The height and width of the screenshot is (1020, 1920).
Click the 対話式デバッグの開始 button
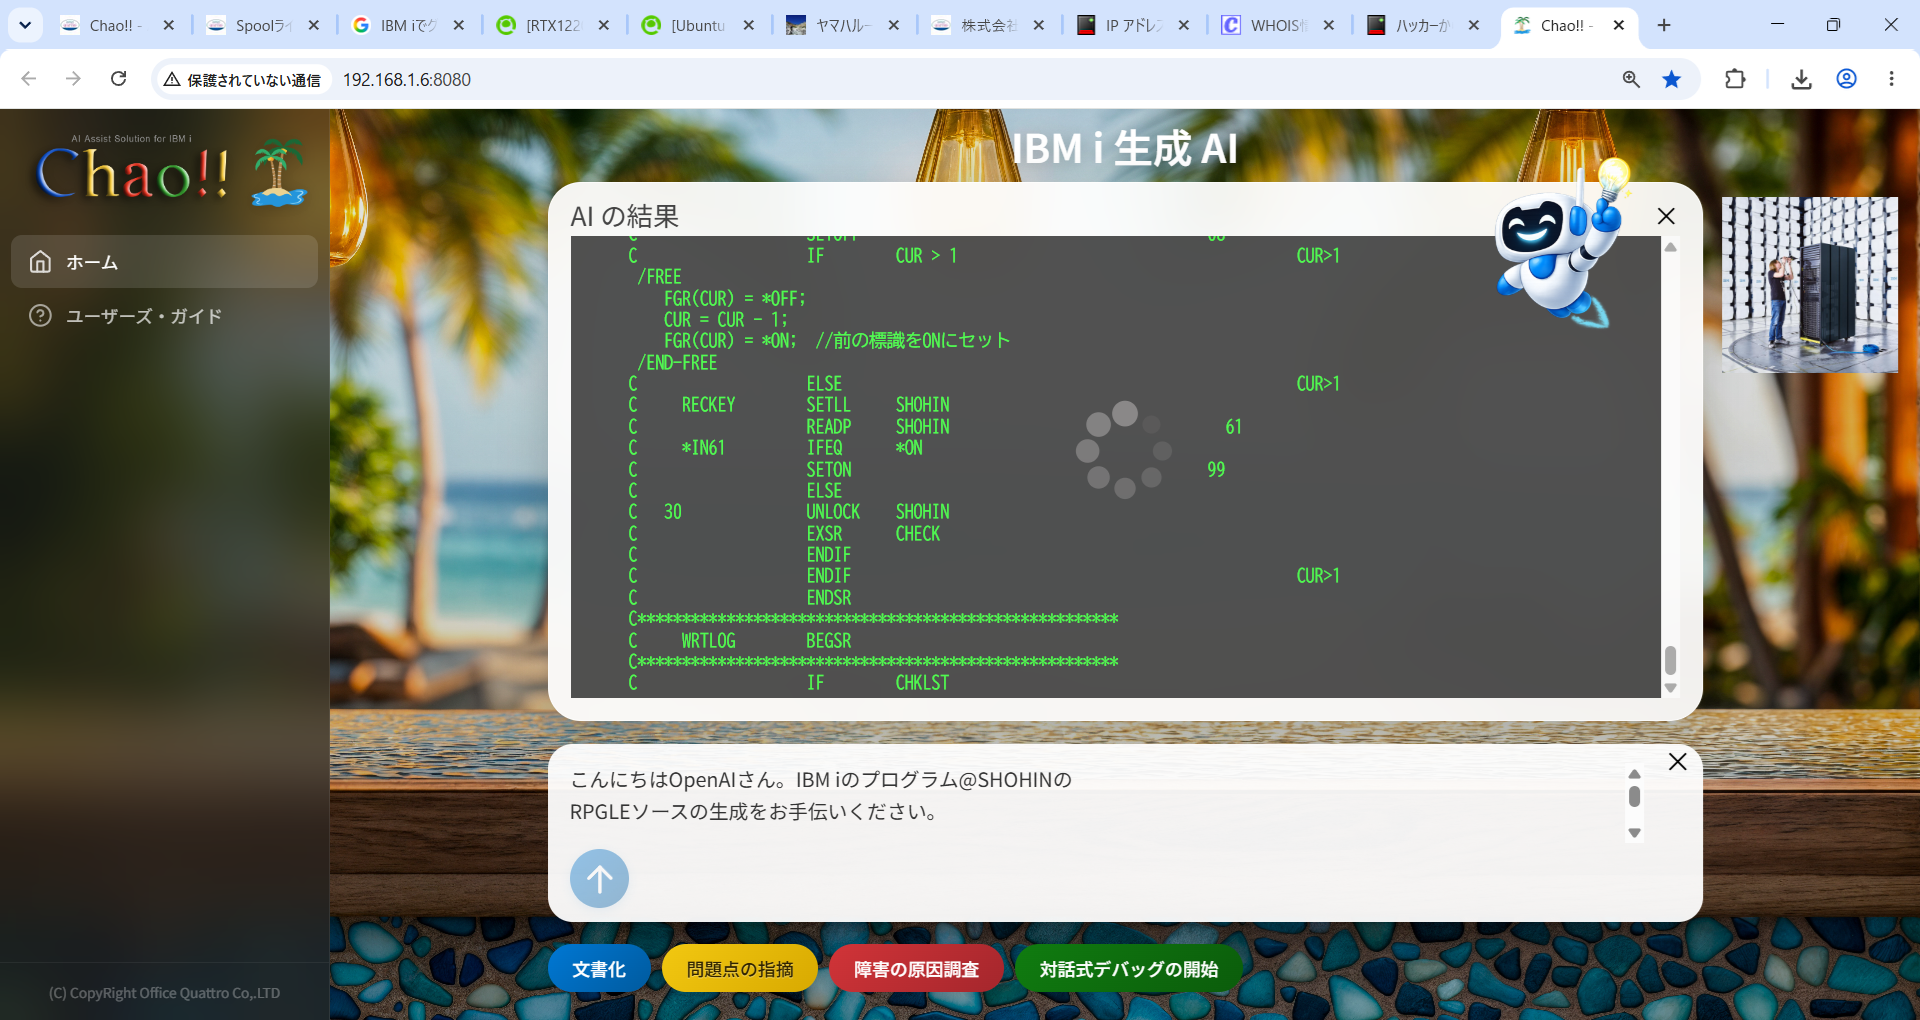(1129, 969)
